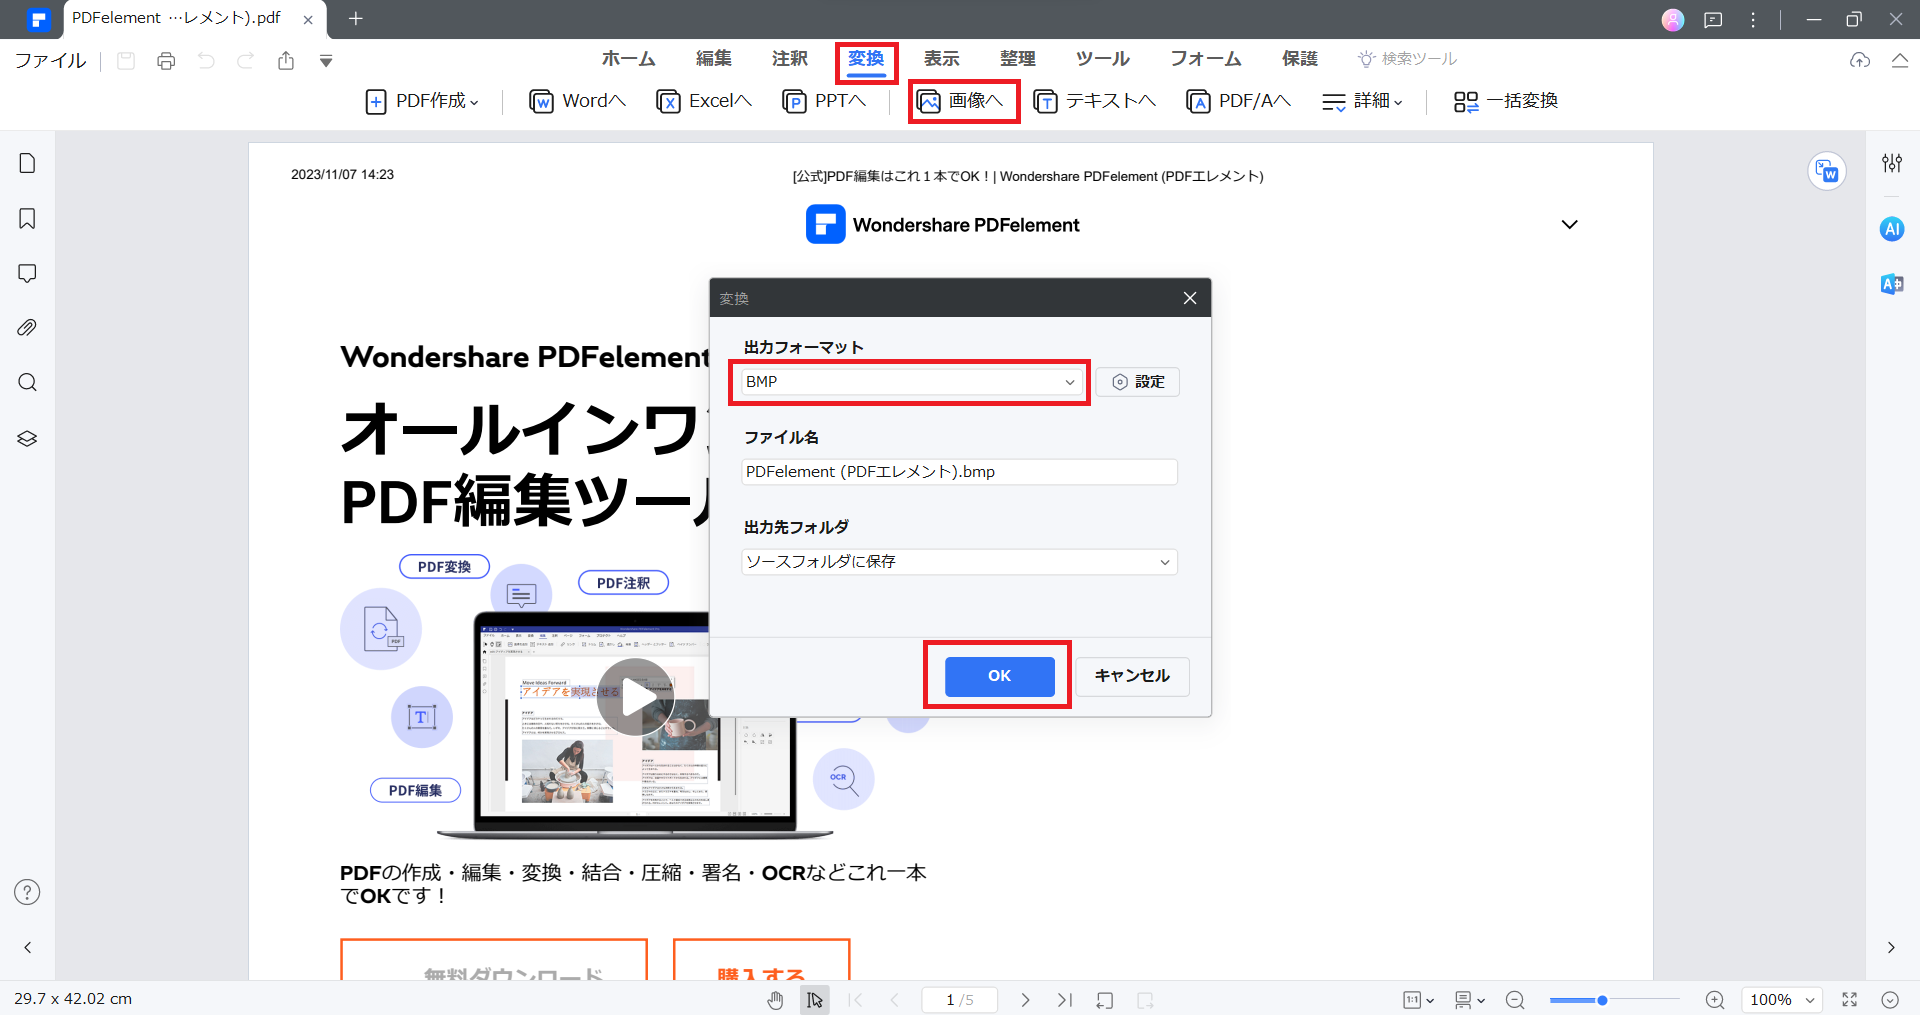Click the floating convert-to-Word icon
The image size is (1920, 1015).
(x=1827, y=172)
